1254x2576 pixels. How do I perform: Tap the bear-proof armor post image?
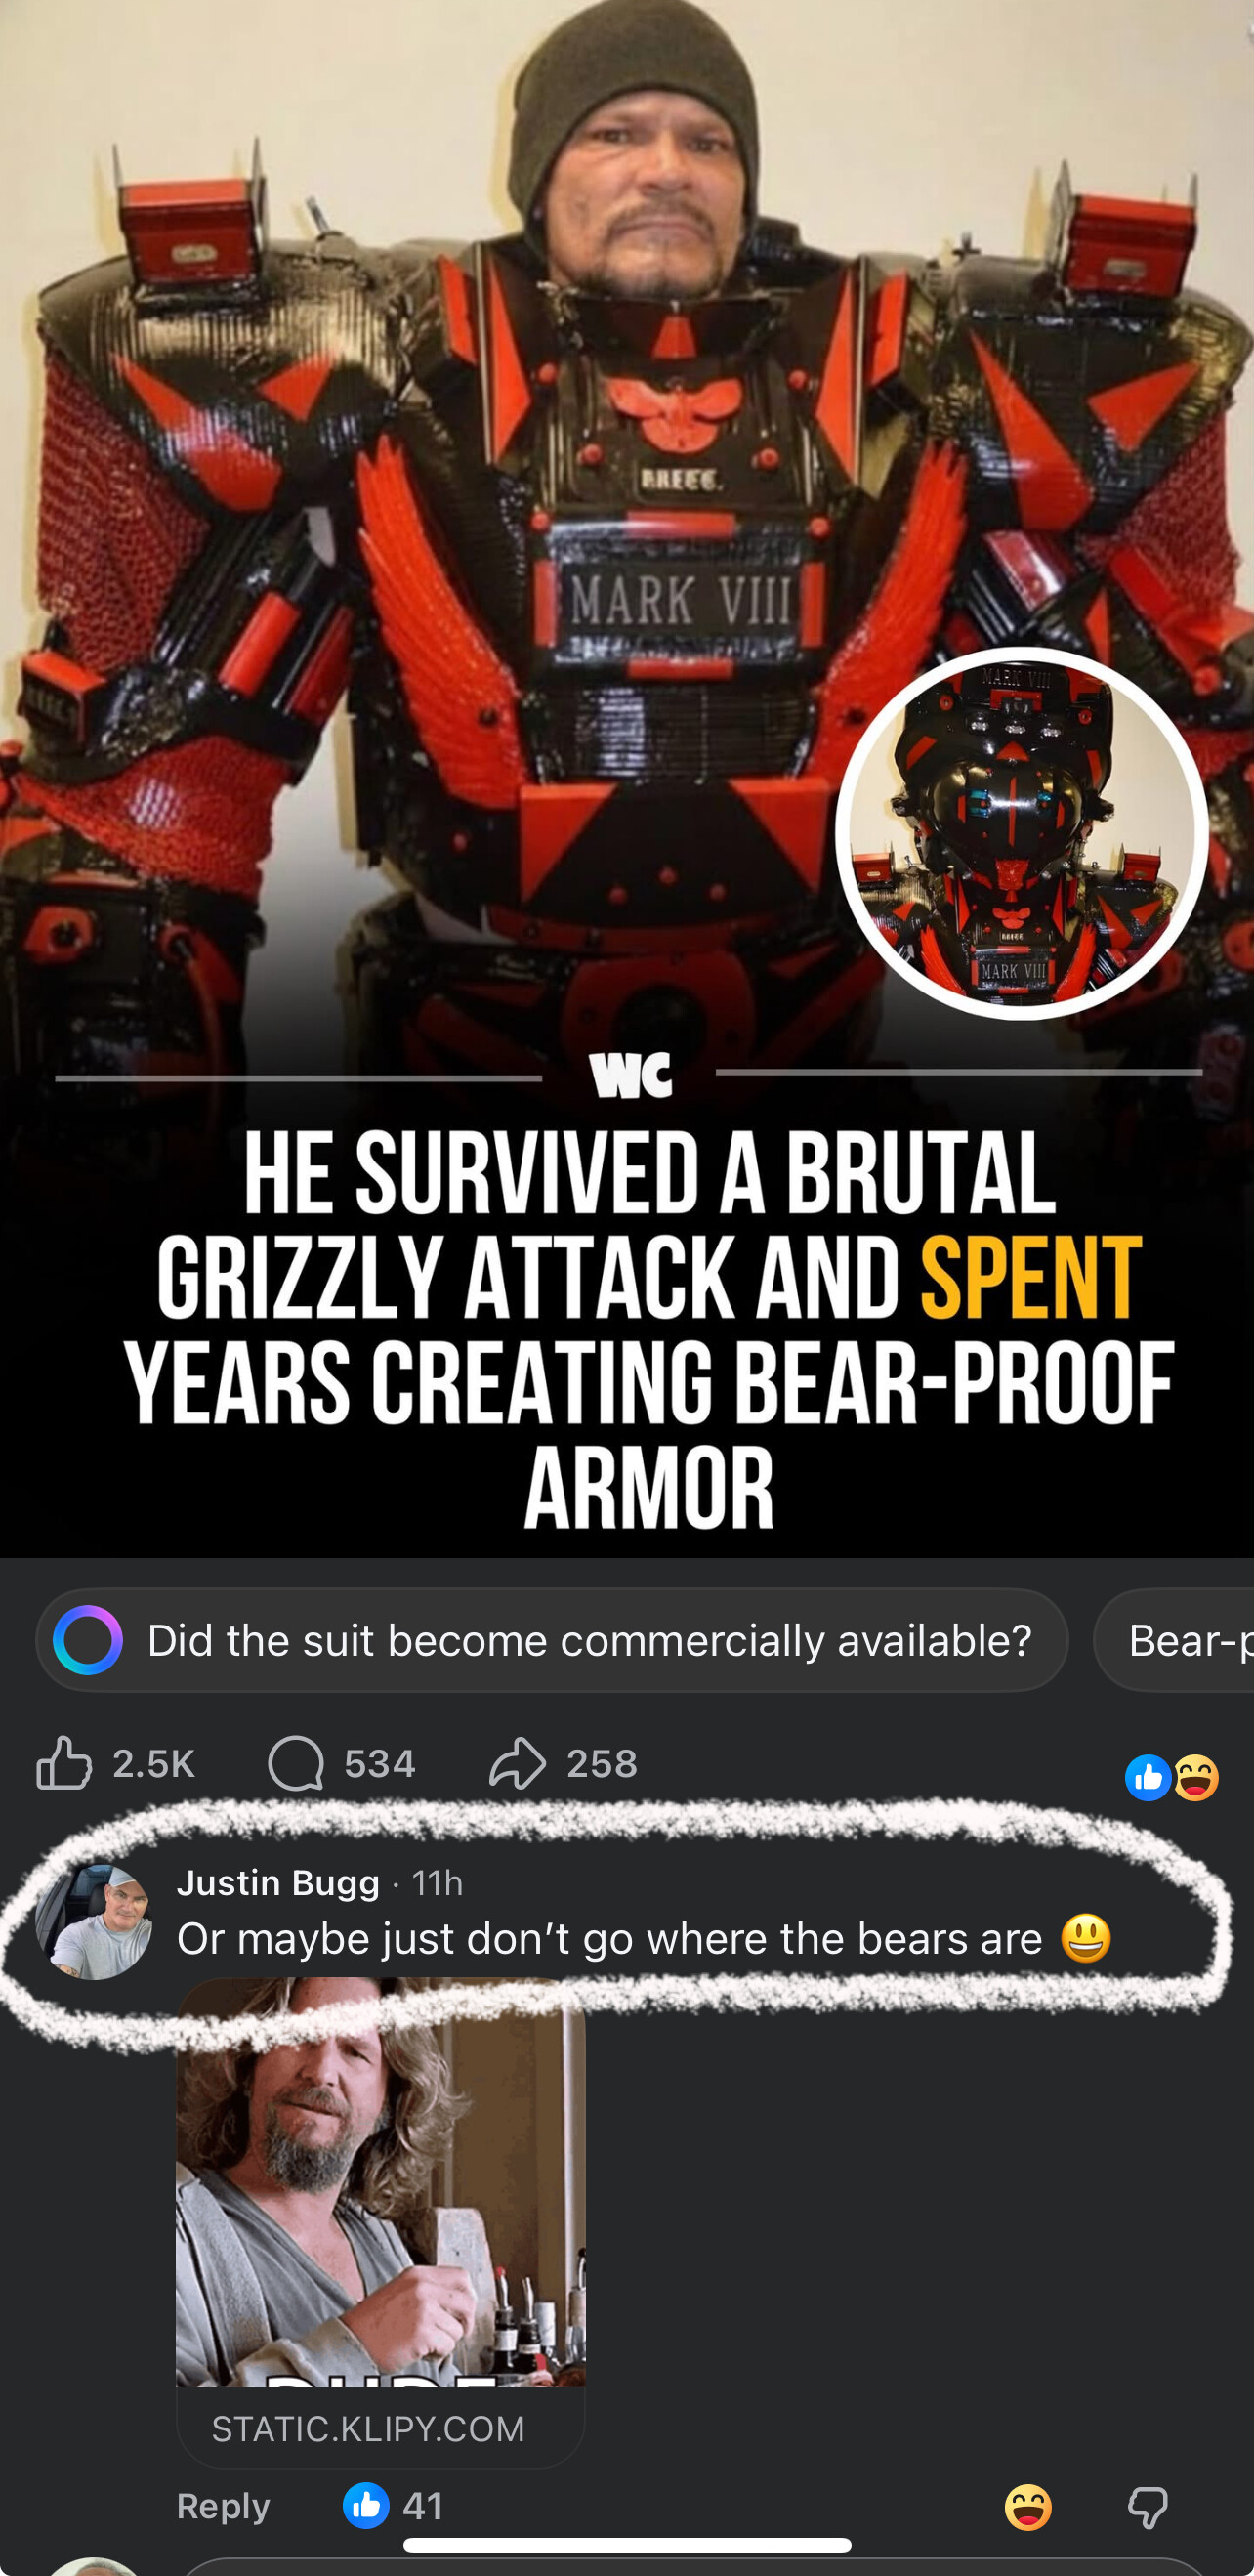[627, 778]
